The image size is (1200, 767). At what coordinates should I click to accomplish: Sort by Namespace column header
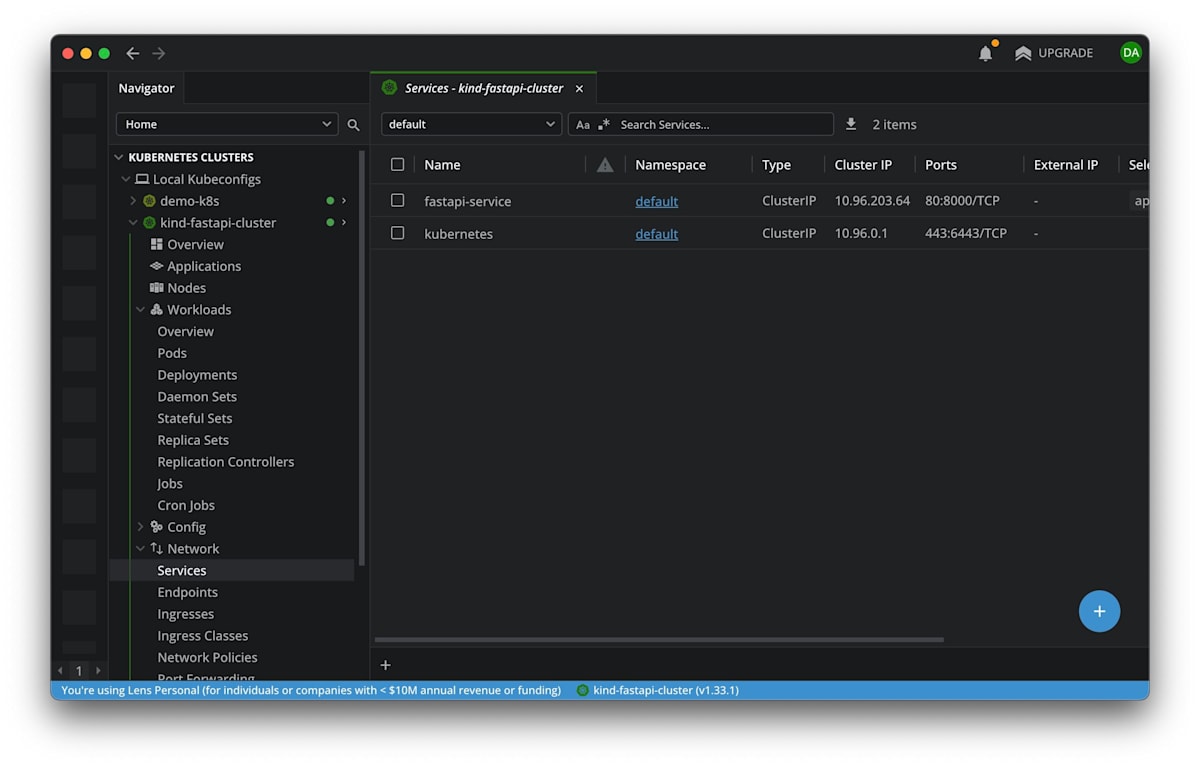(x=670, y=165)
